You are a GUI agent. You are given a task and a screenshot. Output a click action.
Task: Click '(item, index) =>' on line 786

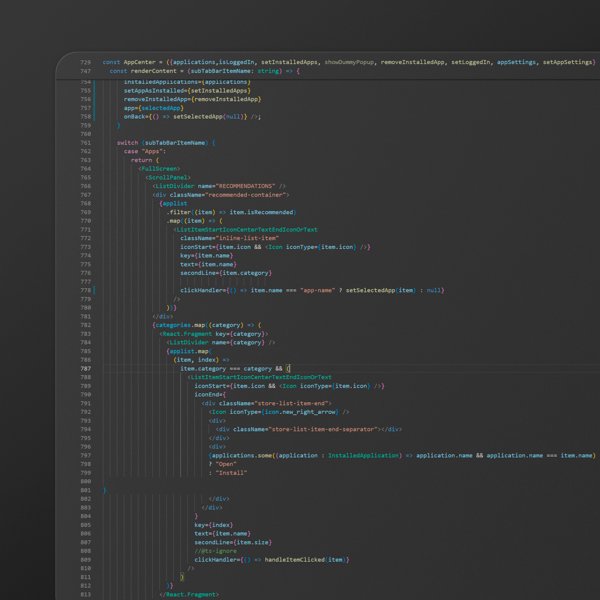click(x=201, y=360)
